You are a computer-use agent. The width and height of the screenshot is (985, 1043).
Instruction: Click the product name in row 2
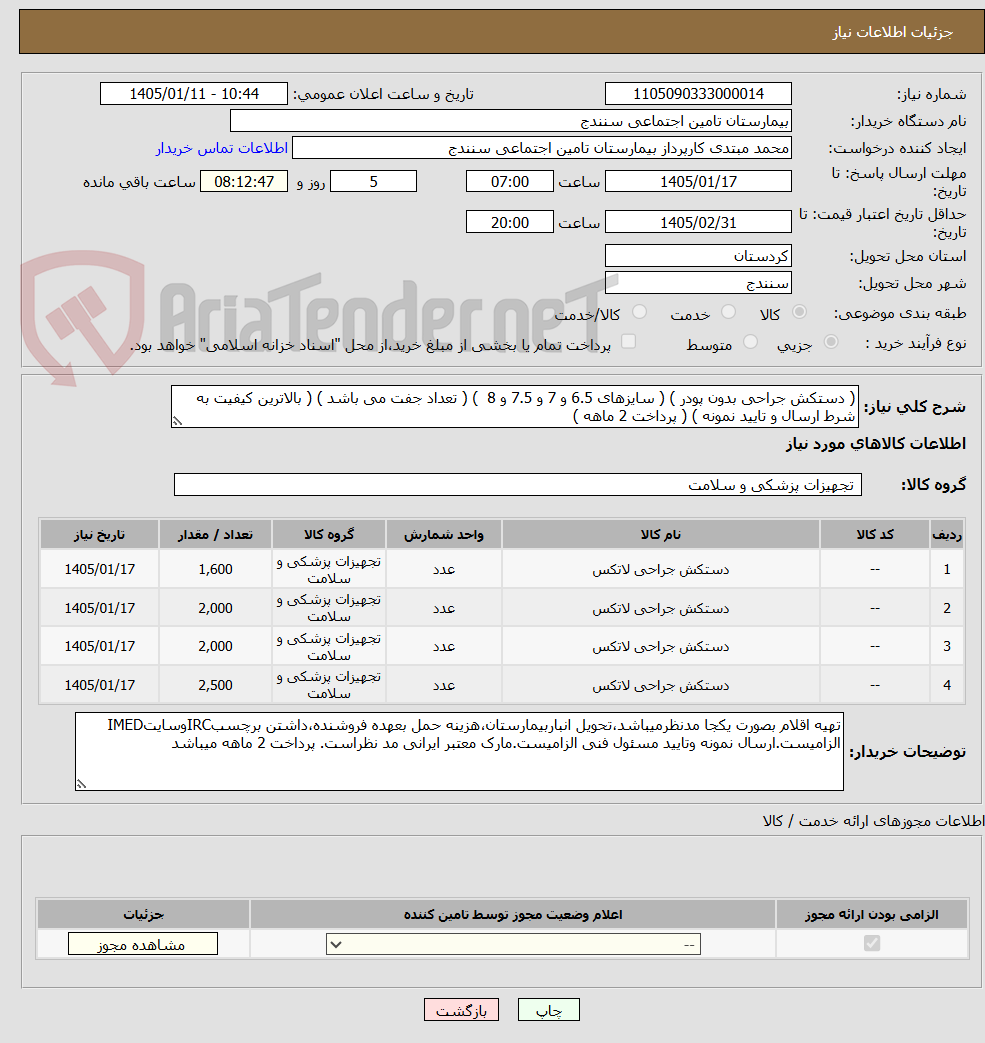[660, 608]
